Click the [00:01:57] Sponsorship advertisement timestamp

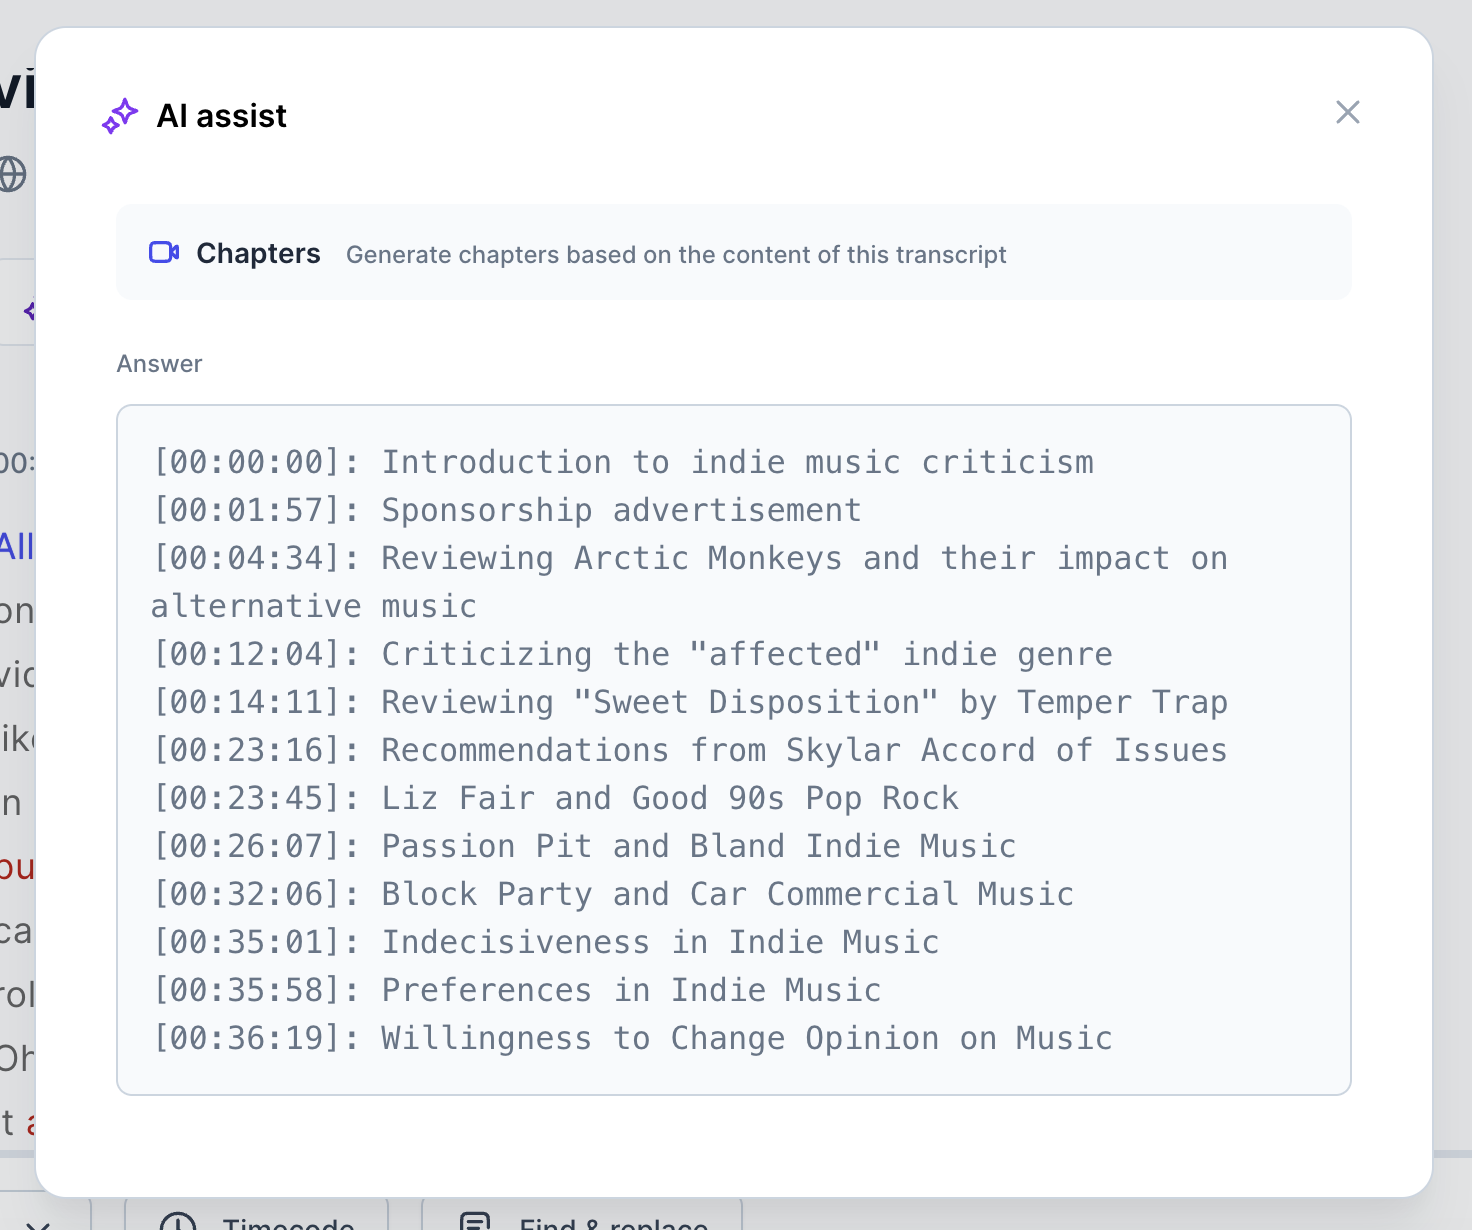(250, 509)
